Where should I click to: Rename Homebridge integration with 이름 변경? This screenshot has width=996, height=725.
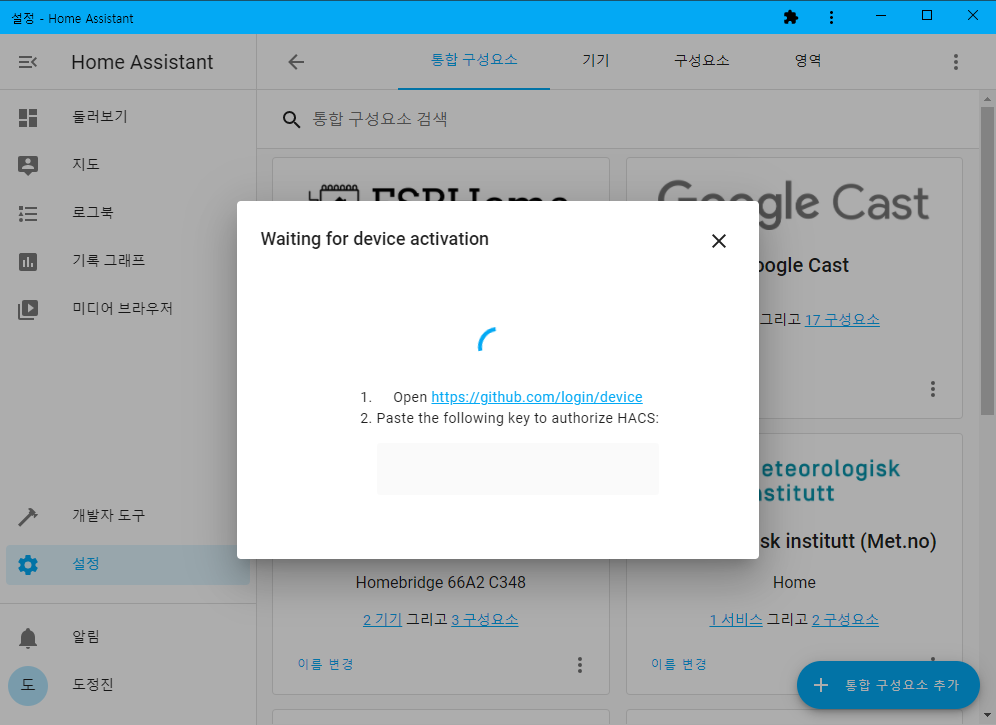click(x=325, y=665)
